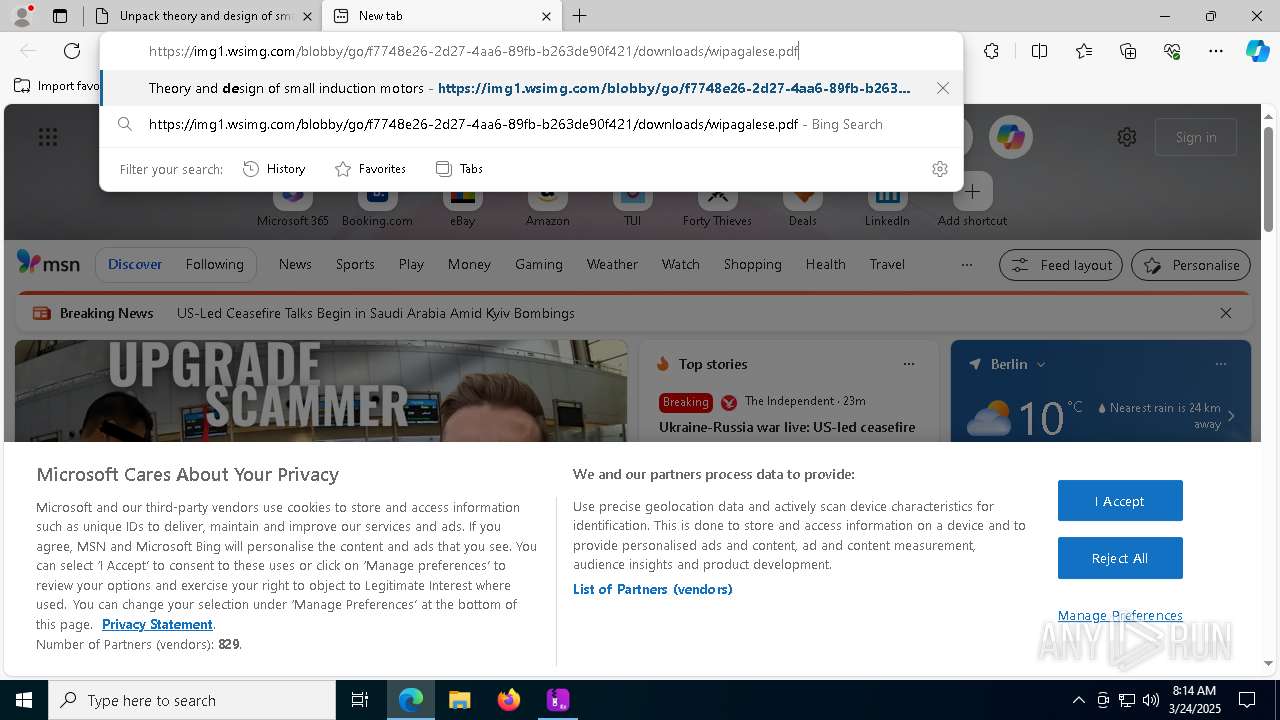Click the browser profile icon
The image size is (1280, 720).
click(22, 16)
